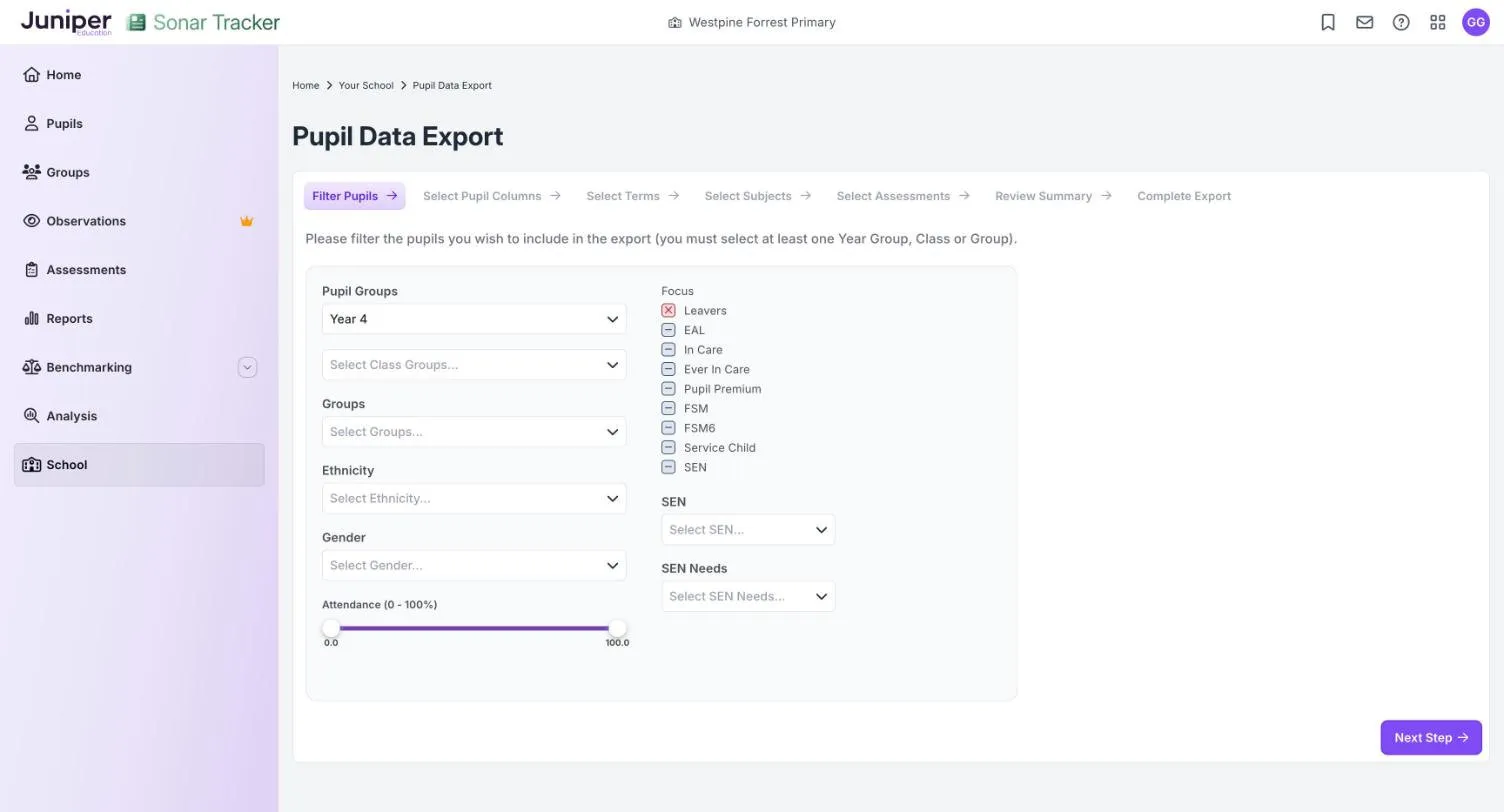1504x812 pixels.
Task: Click the attendance minimum slider handle
Action: coord(331,628)
